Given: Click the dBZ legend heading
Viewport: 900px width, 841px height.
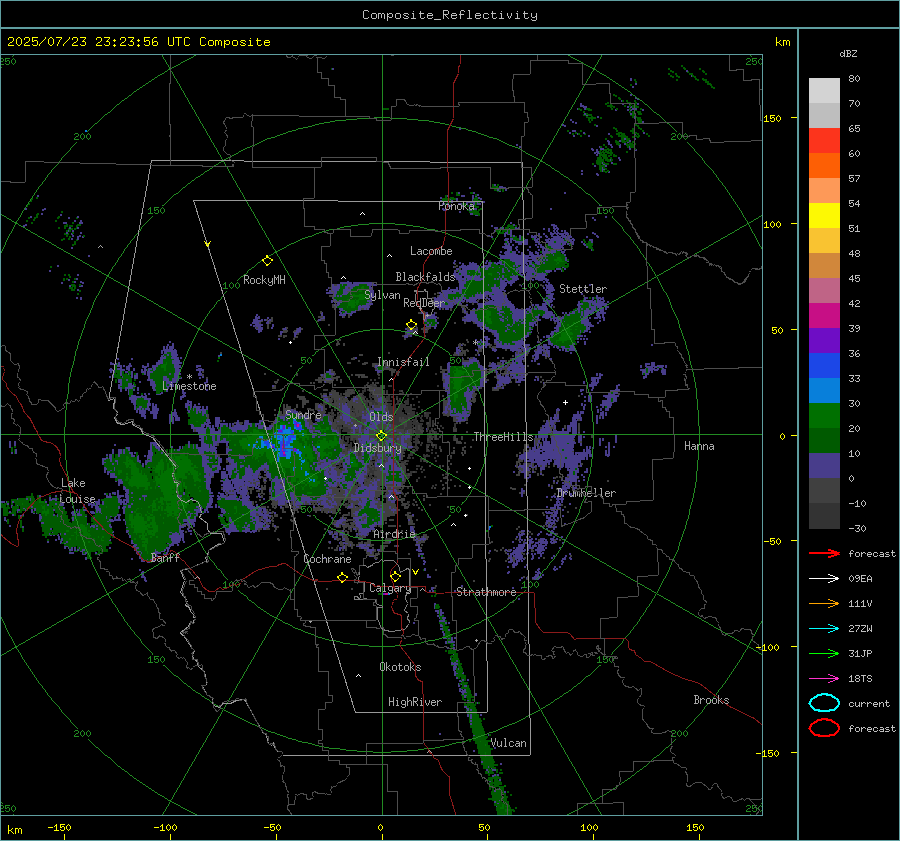Looking at the screenshot, I should 848,54.
